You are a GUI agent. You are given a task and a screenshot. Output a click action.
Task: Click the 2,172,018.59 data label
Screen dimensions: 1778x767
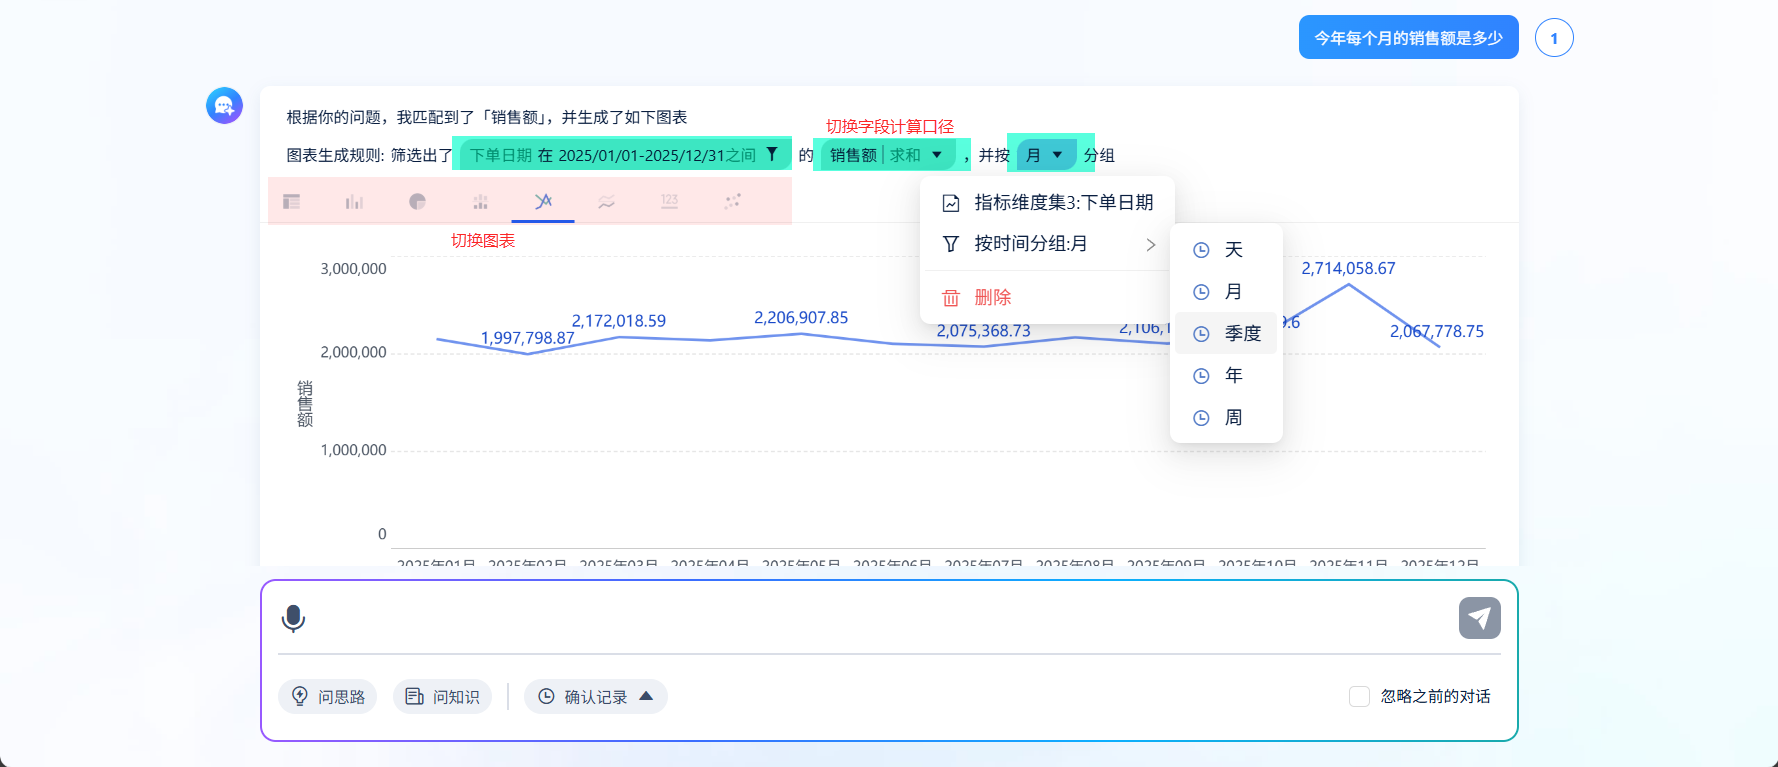tap(619, 321)
